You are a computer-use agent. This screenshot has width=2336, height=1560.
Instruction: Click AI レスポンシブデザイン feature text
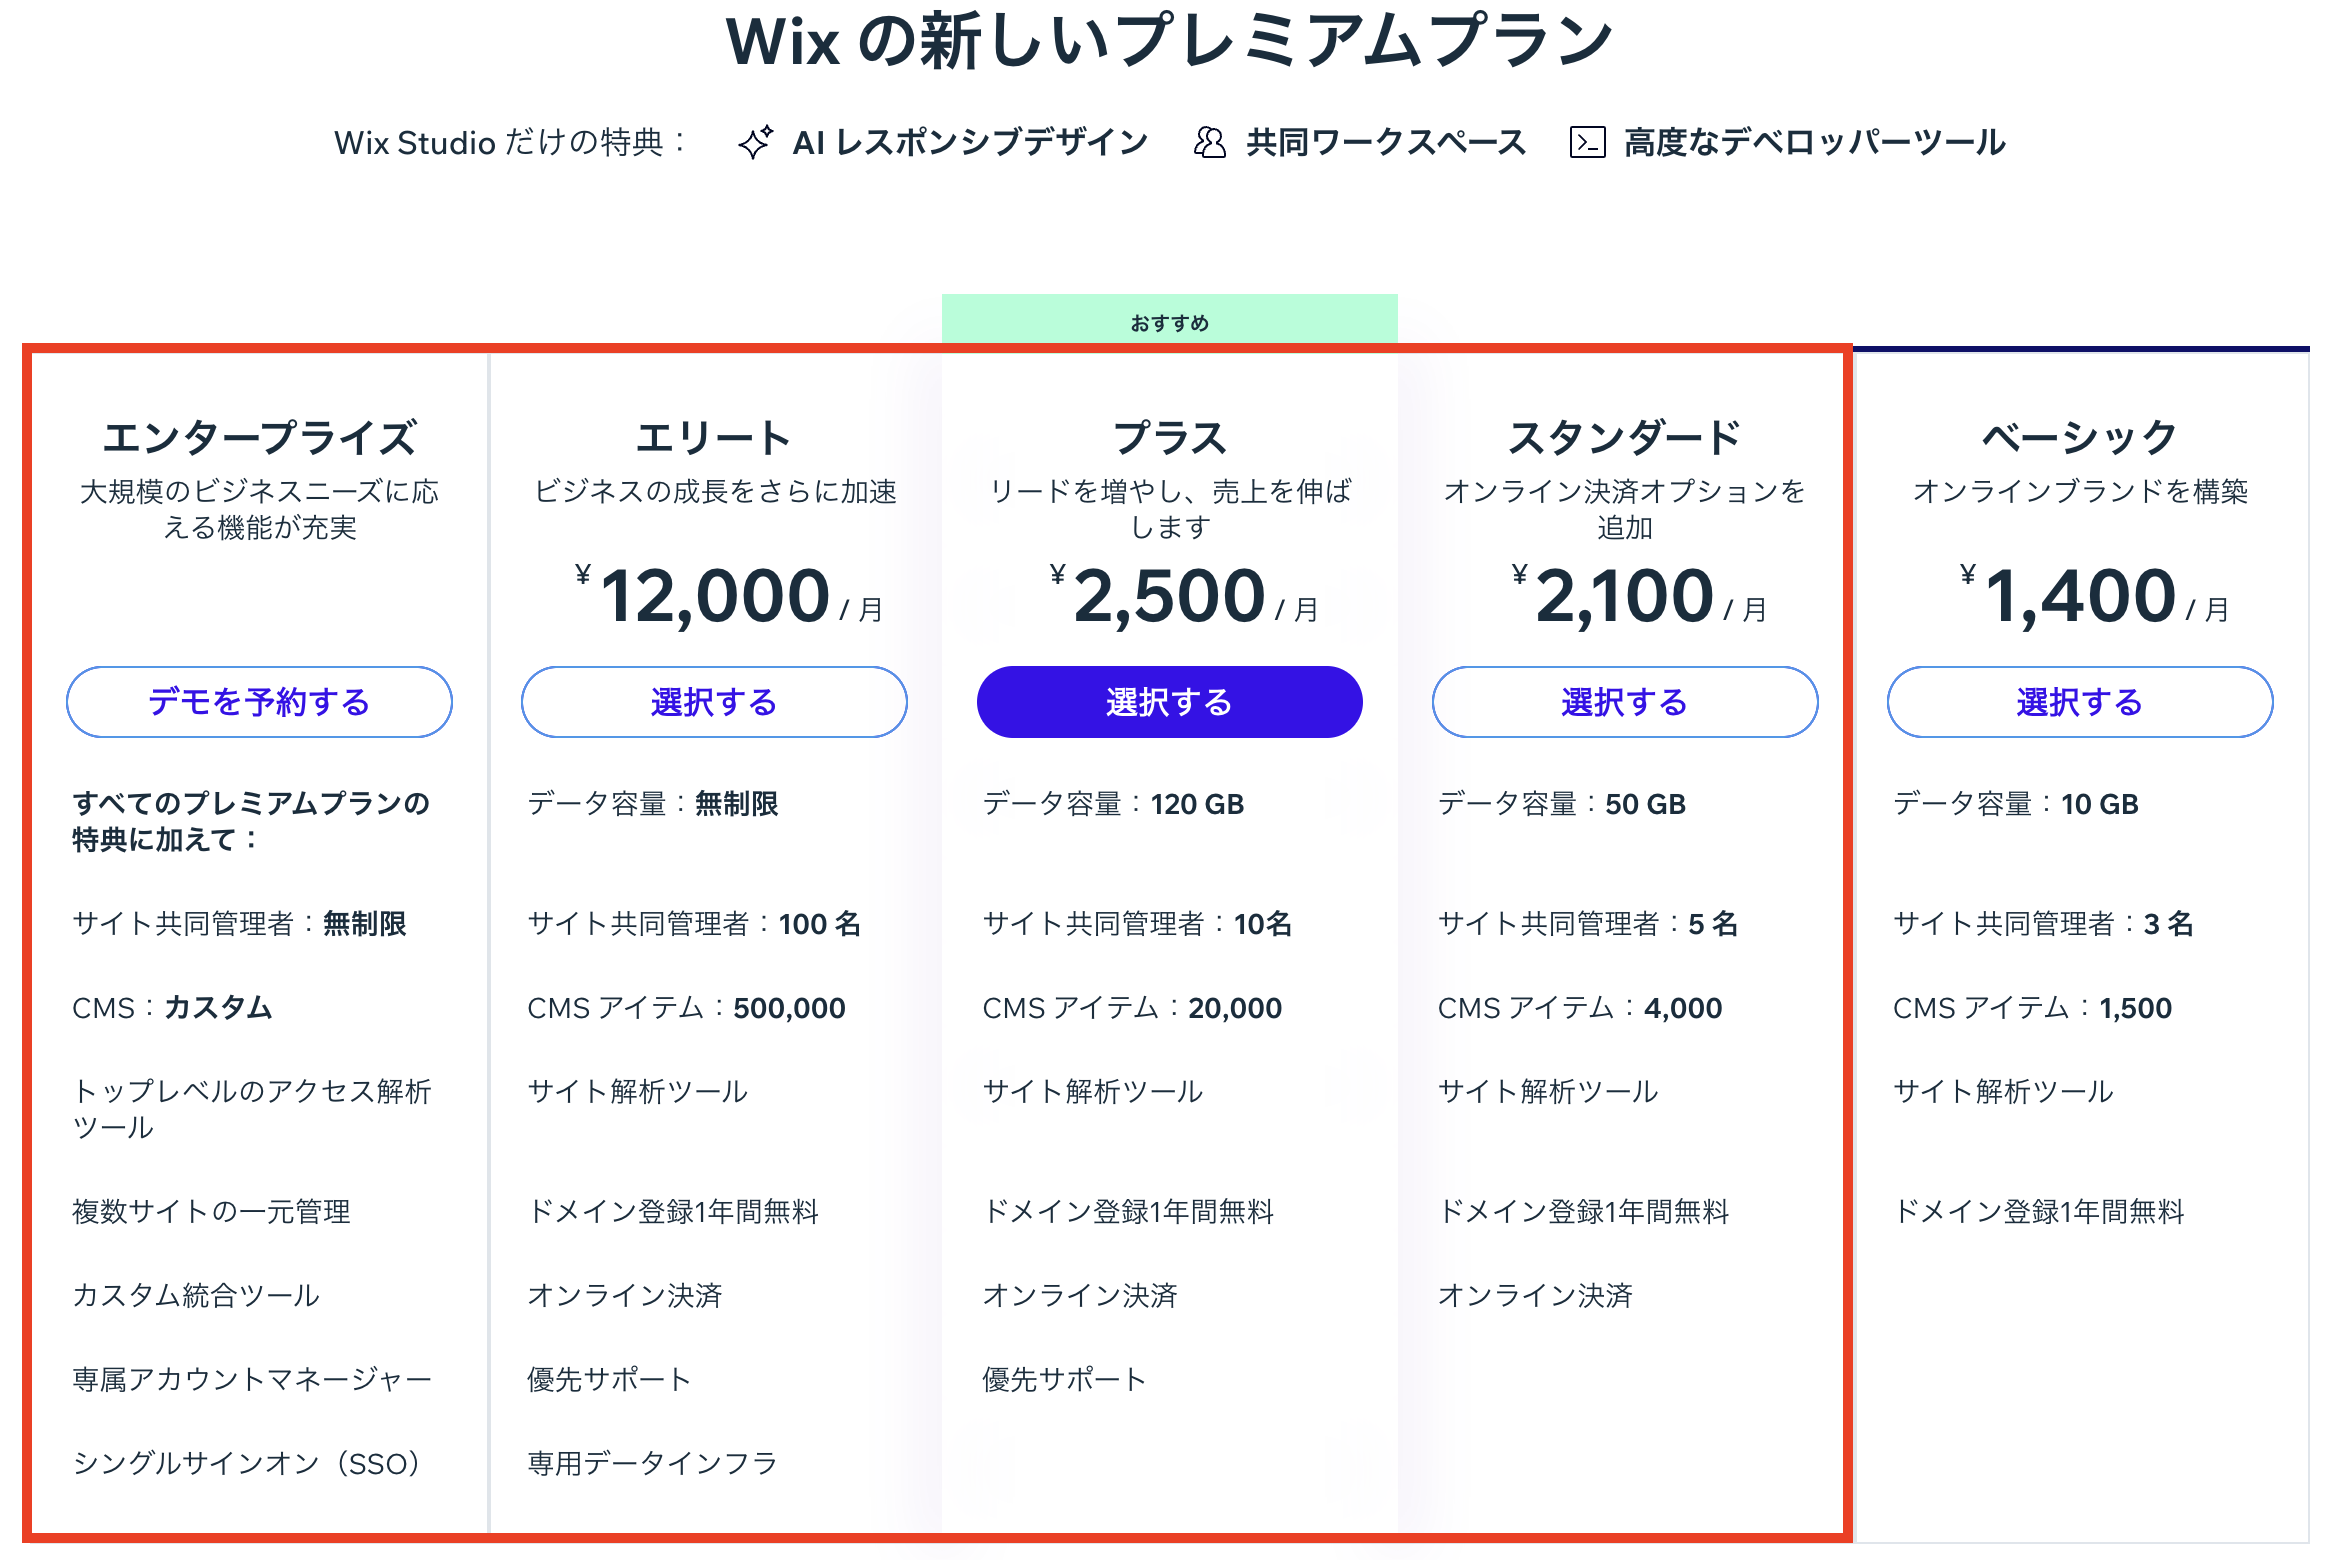[x=970, y=143]
